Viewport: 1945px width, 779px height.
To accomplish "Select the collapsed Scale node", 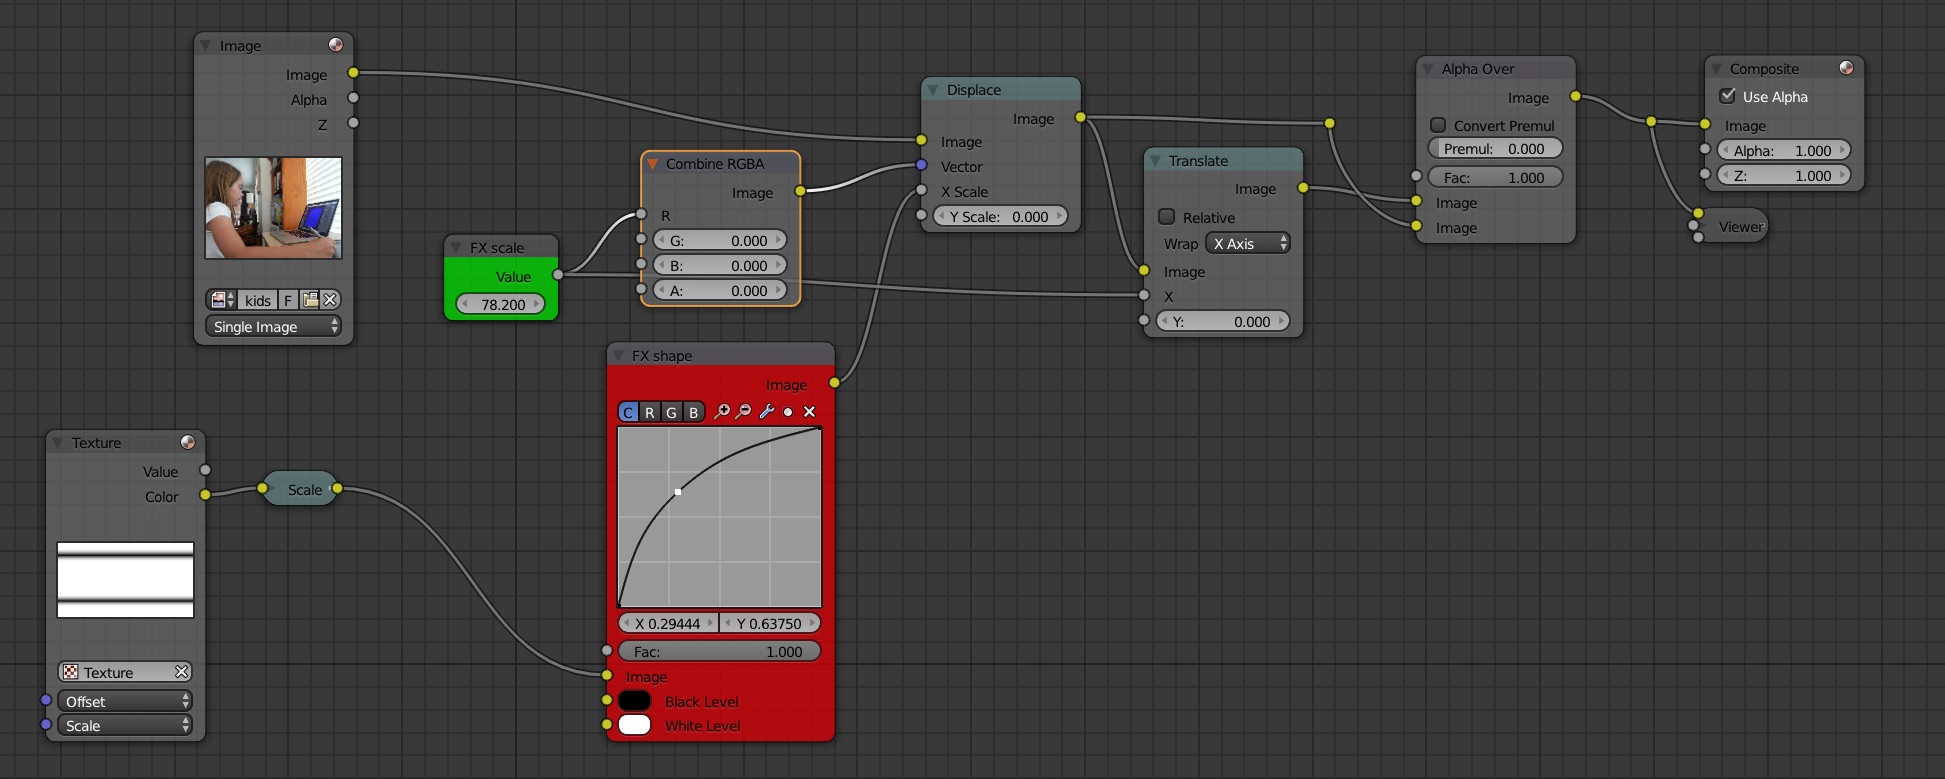I will click(x=300, y=489).
